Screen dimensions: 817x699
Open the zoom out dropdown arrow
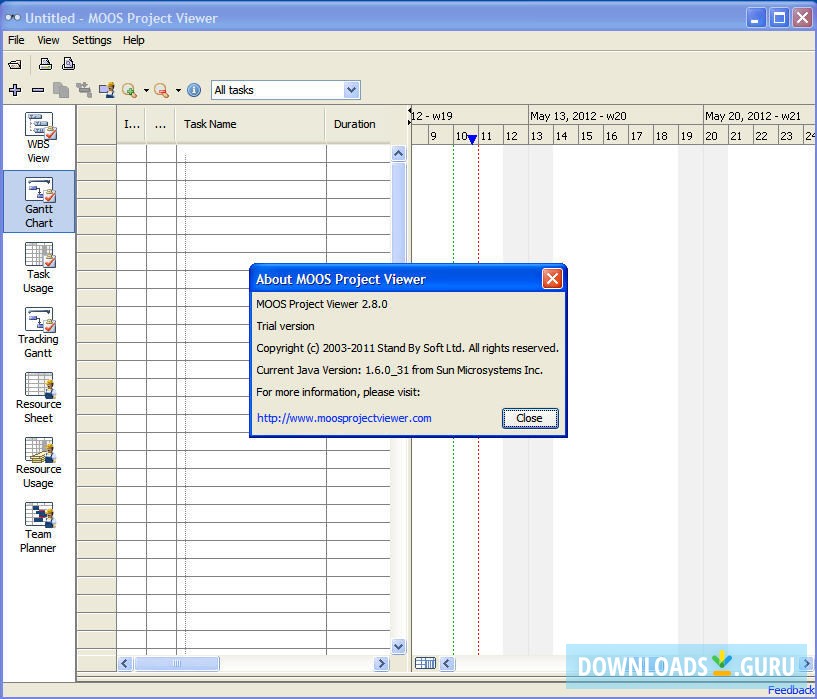[x=178, y=90]
